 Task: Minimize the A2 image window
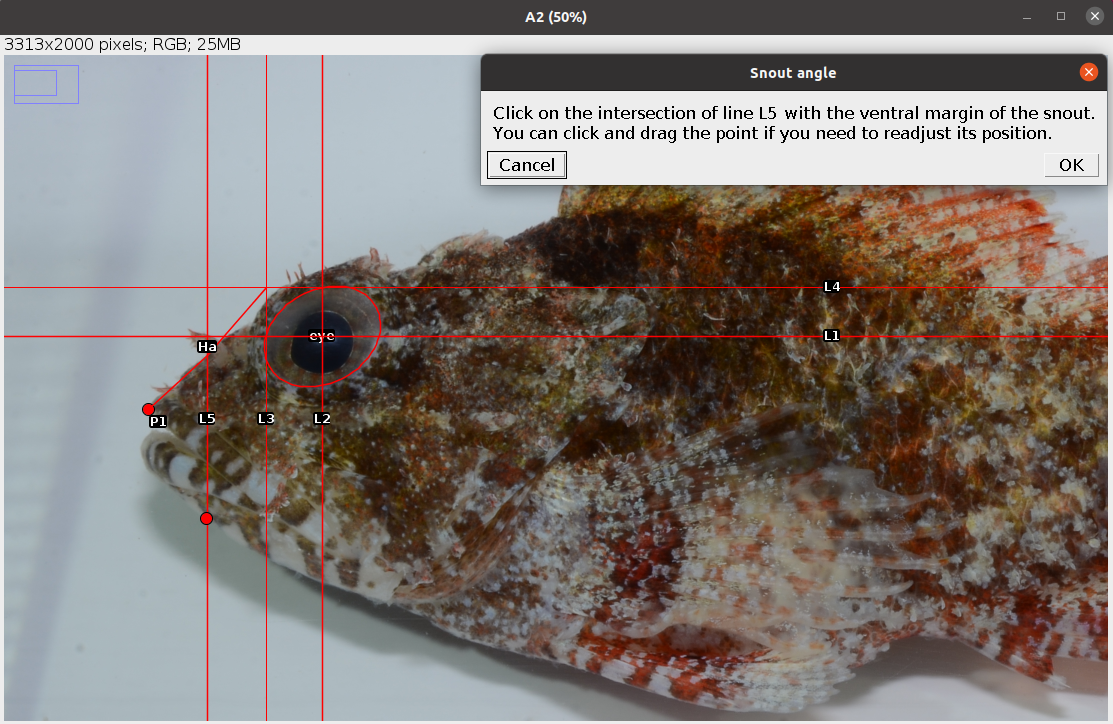point(1026,16)
